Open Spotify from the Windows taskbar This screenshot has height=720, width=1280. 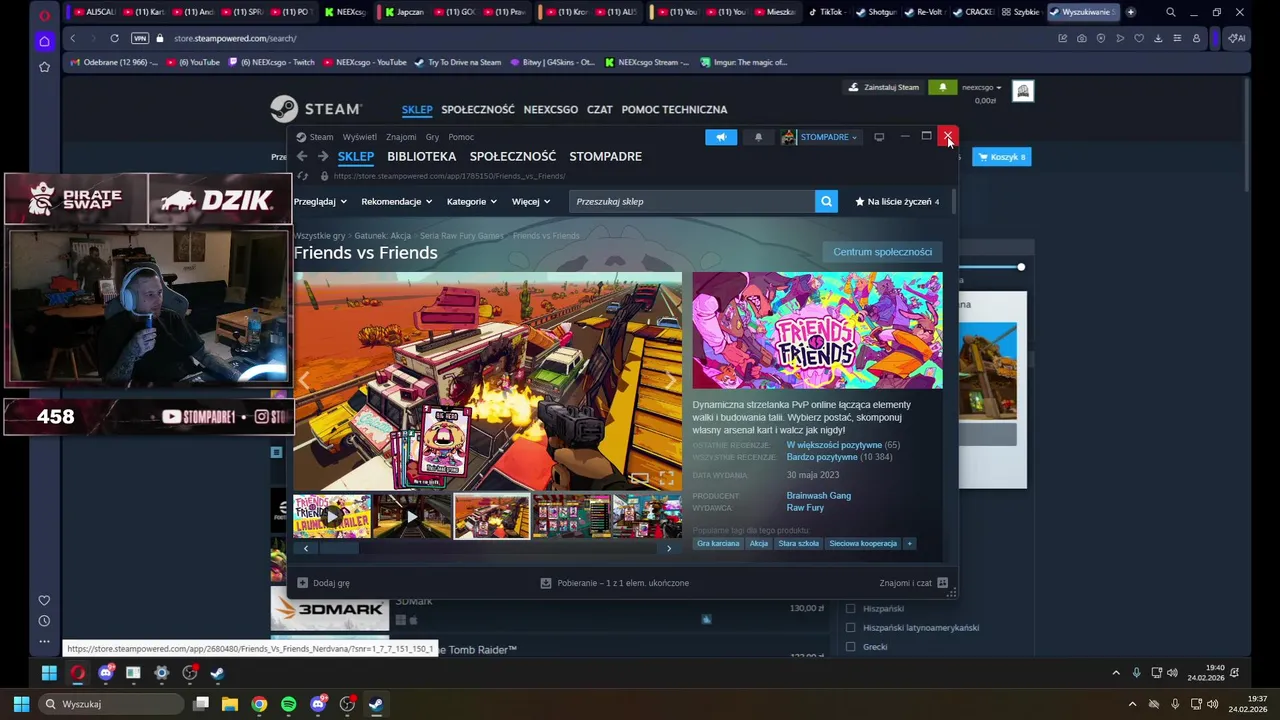(289, 704)
